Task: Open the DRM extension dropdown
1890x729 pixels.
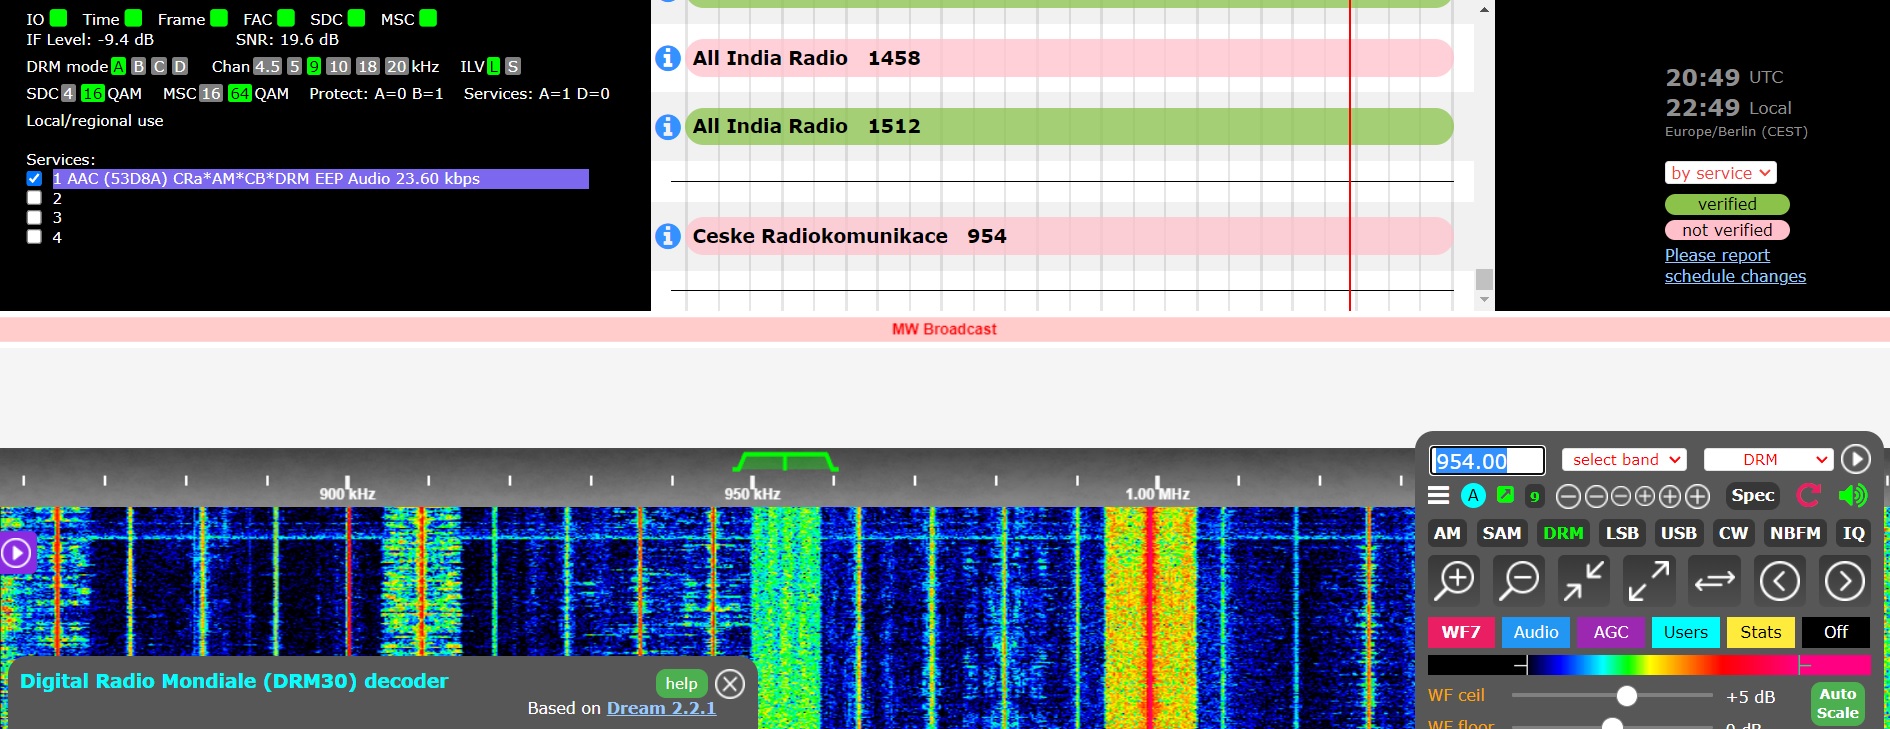Action: point(1768,460)
